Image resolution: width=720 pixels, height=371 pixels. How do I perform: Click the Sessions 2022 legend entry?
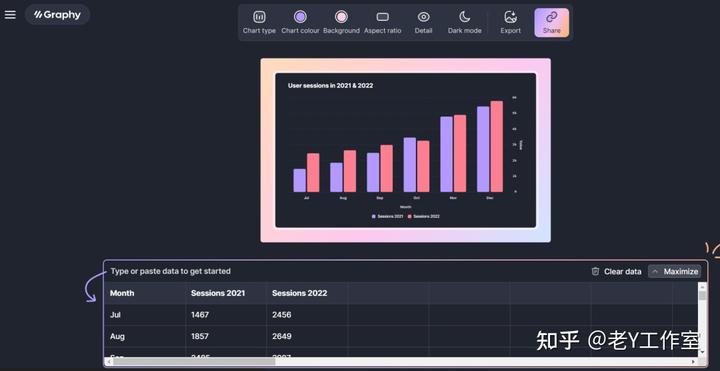click(423, 216)
